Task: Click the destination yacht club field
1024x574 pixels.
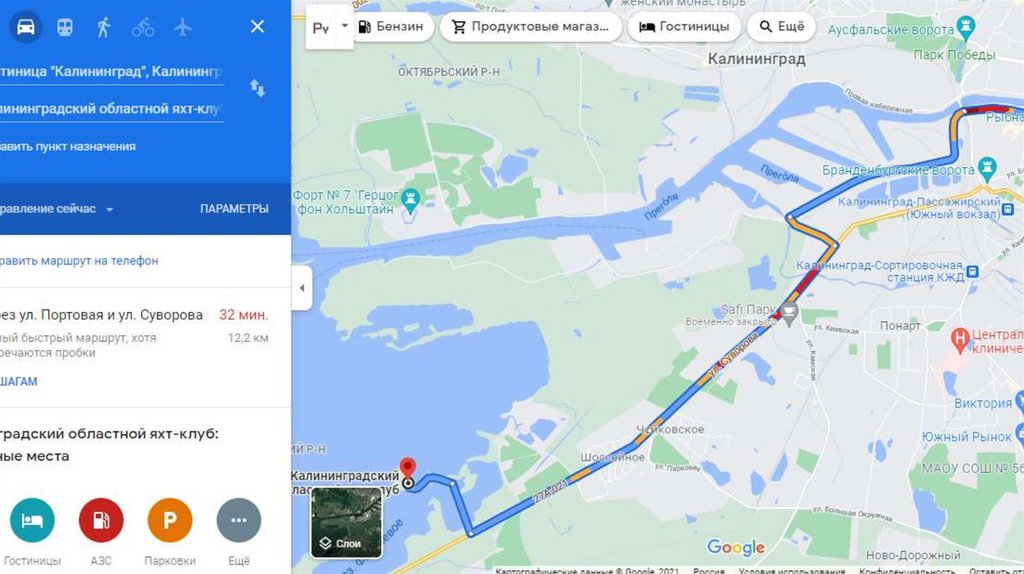Action: [111, 108]
